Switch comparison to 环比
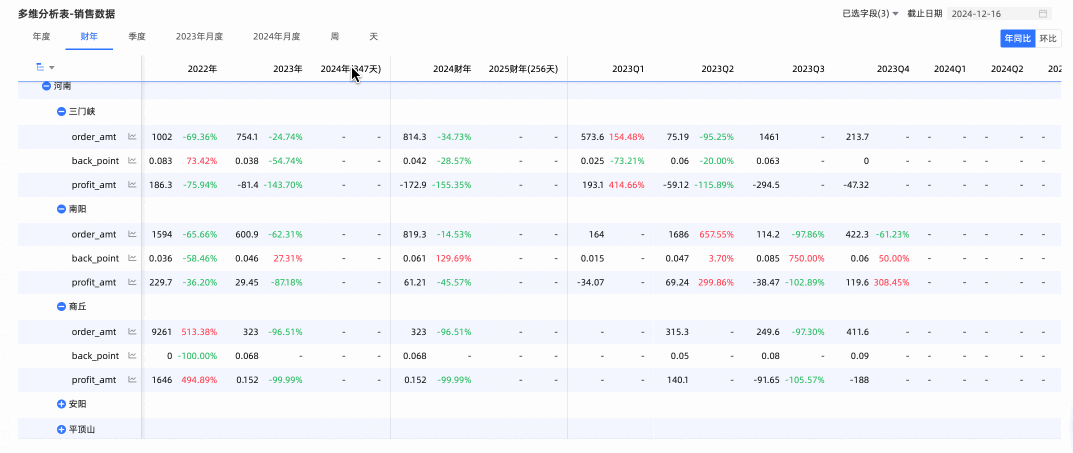Viewport: 1073px width, 453px height. coord(1047,38)
